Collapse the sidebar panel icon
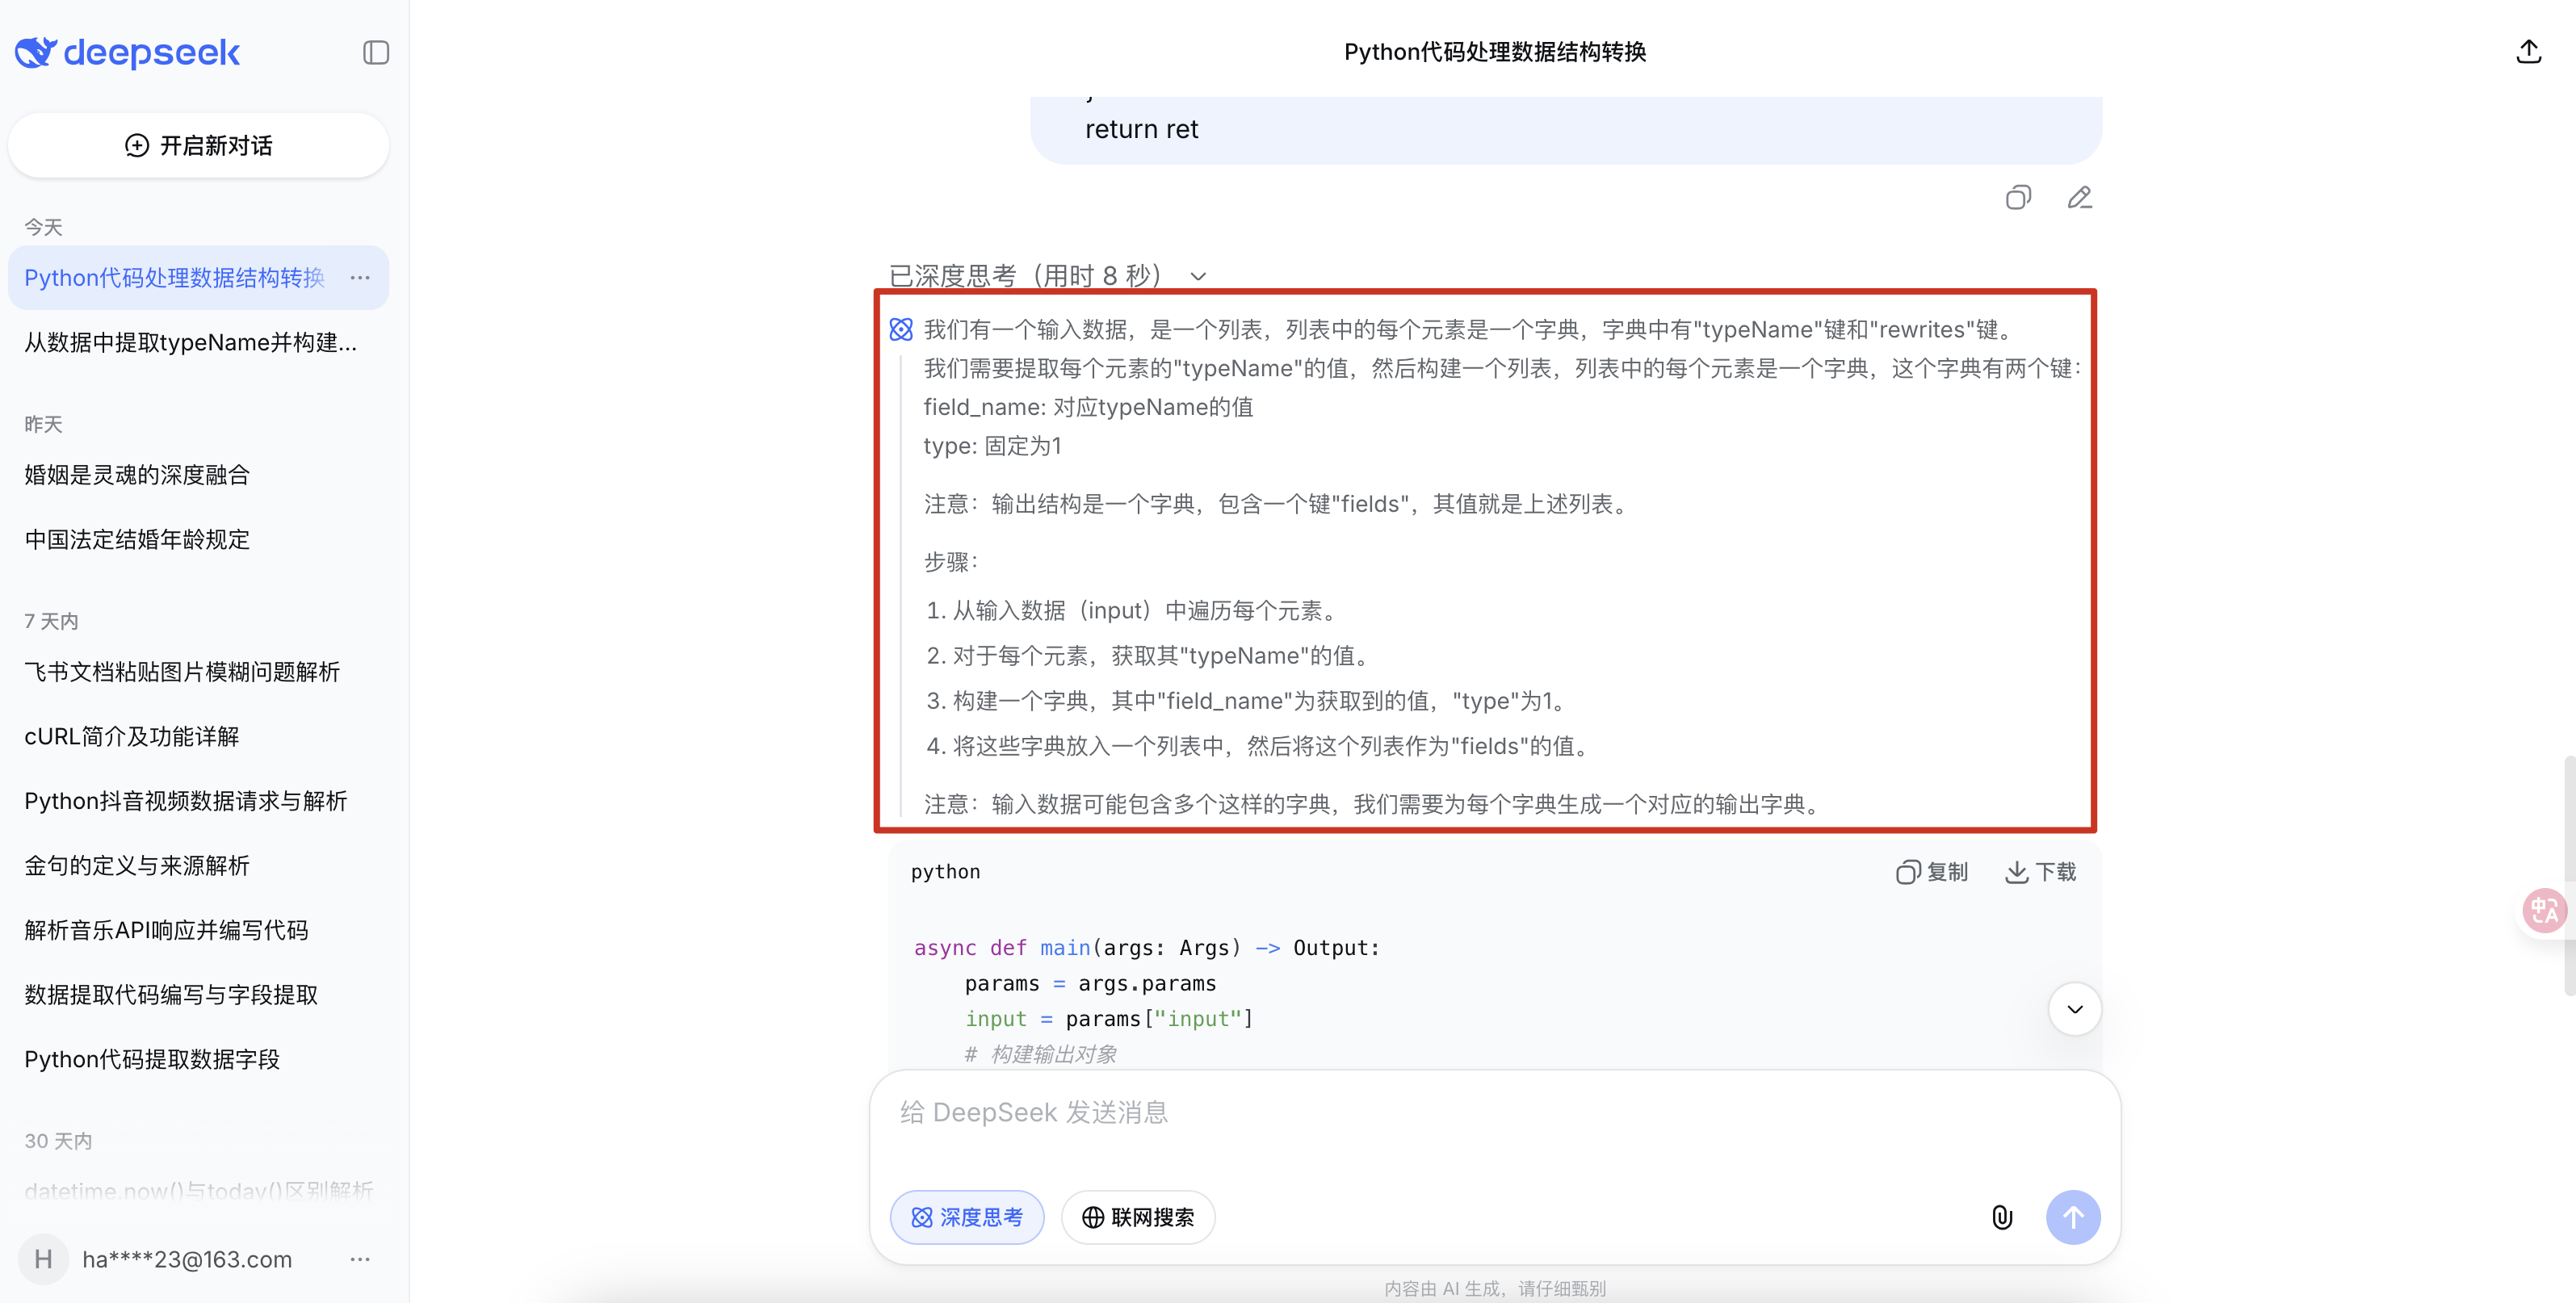 (375, 52)
